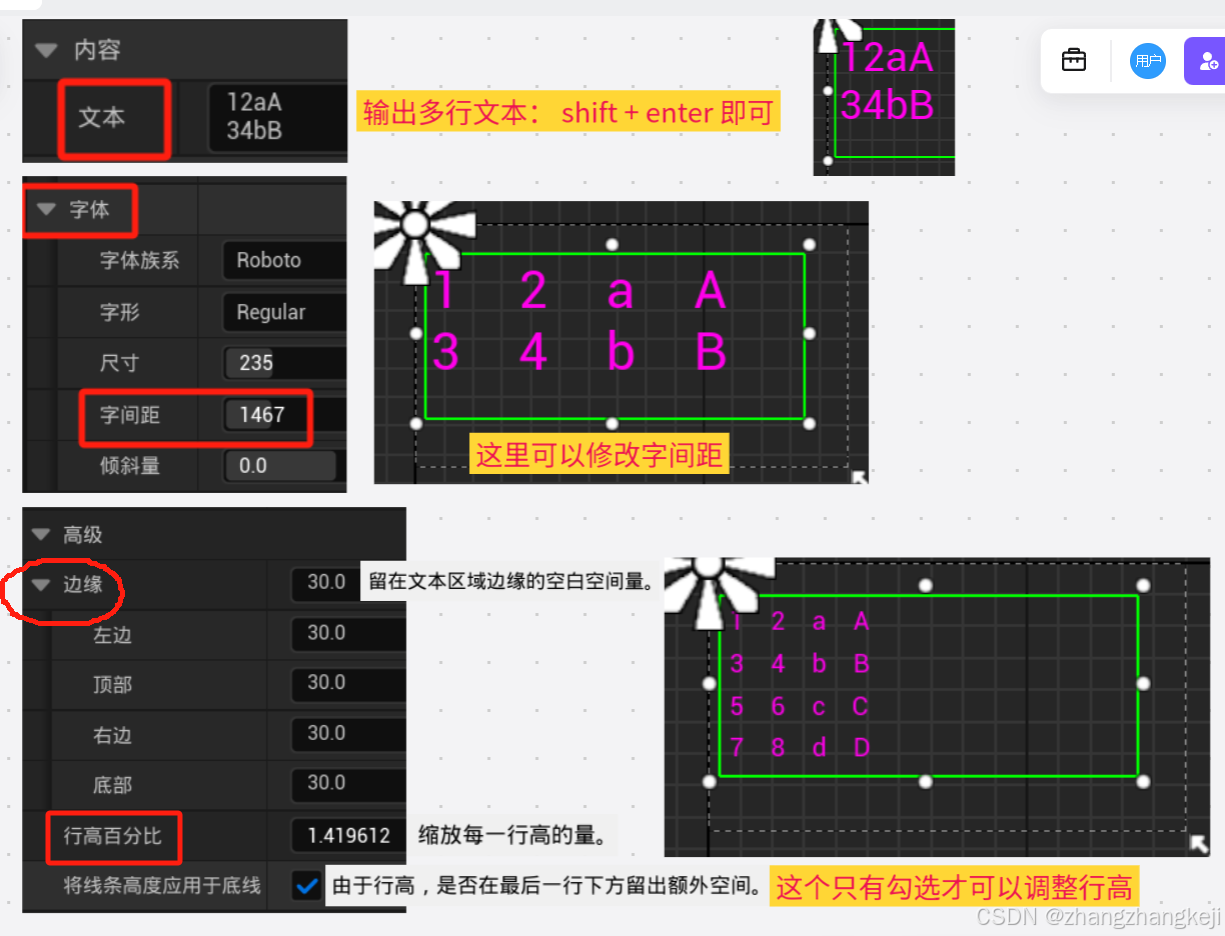The height and width of the screenshot is (936, 1225).
Task: Collapse the 边缘 margin group
Action: coord(40,585)
